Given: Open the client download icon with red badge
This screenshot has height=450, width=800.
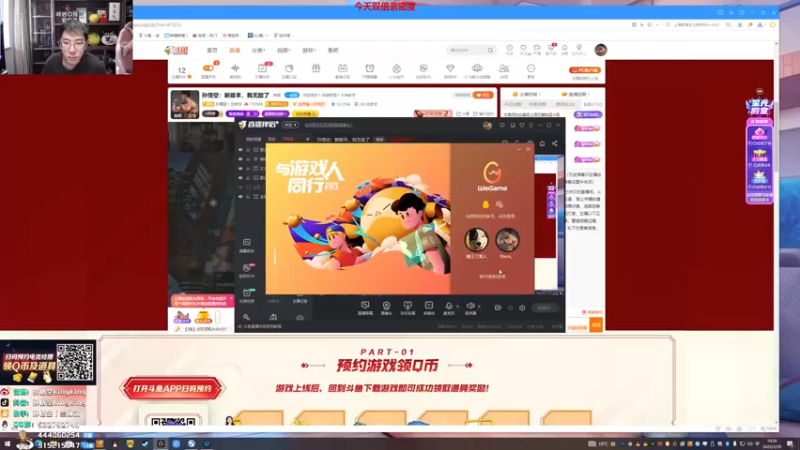Looking at the screenshot, I should pyautogui.click(x=551, y=48).
